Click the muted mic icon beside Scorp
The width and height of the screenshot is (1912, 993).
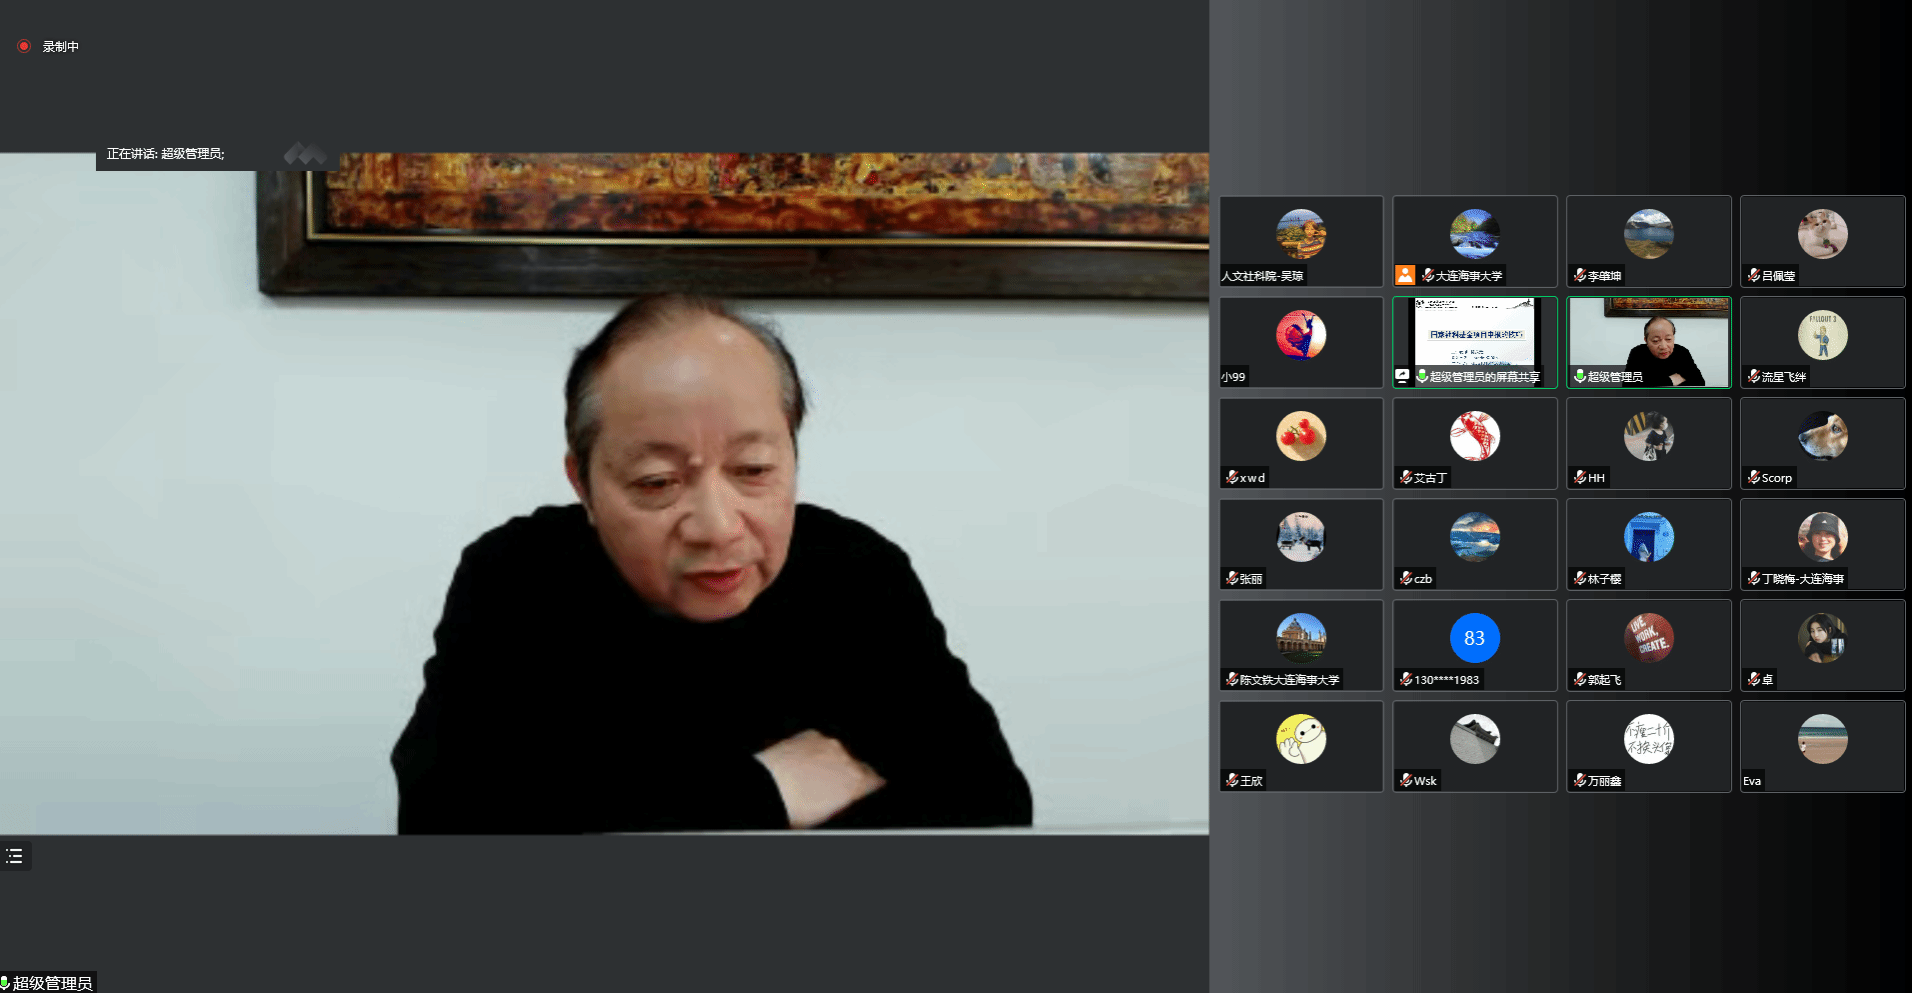[x=1754, y=477]
